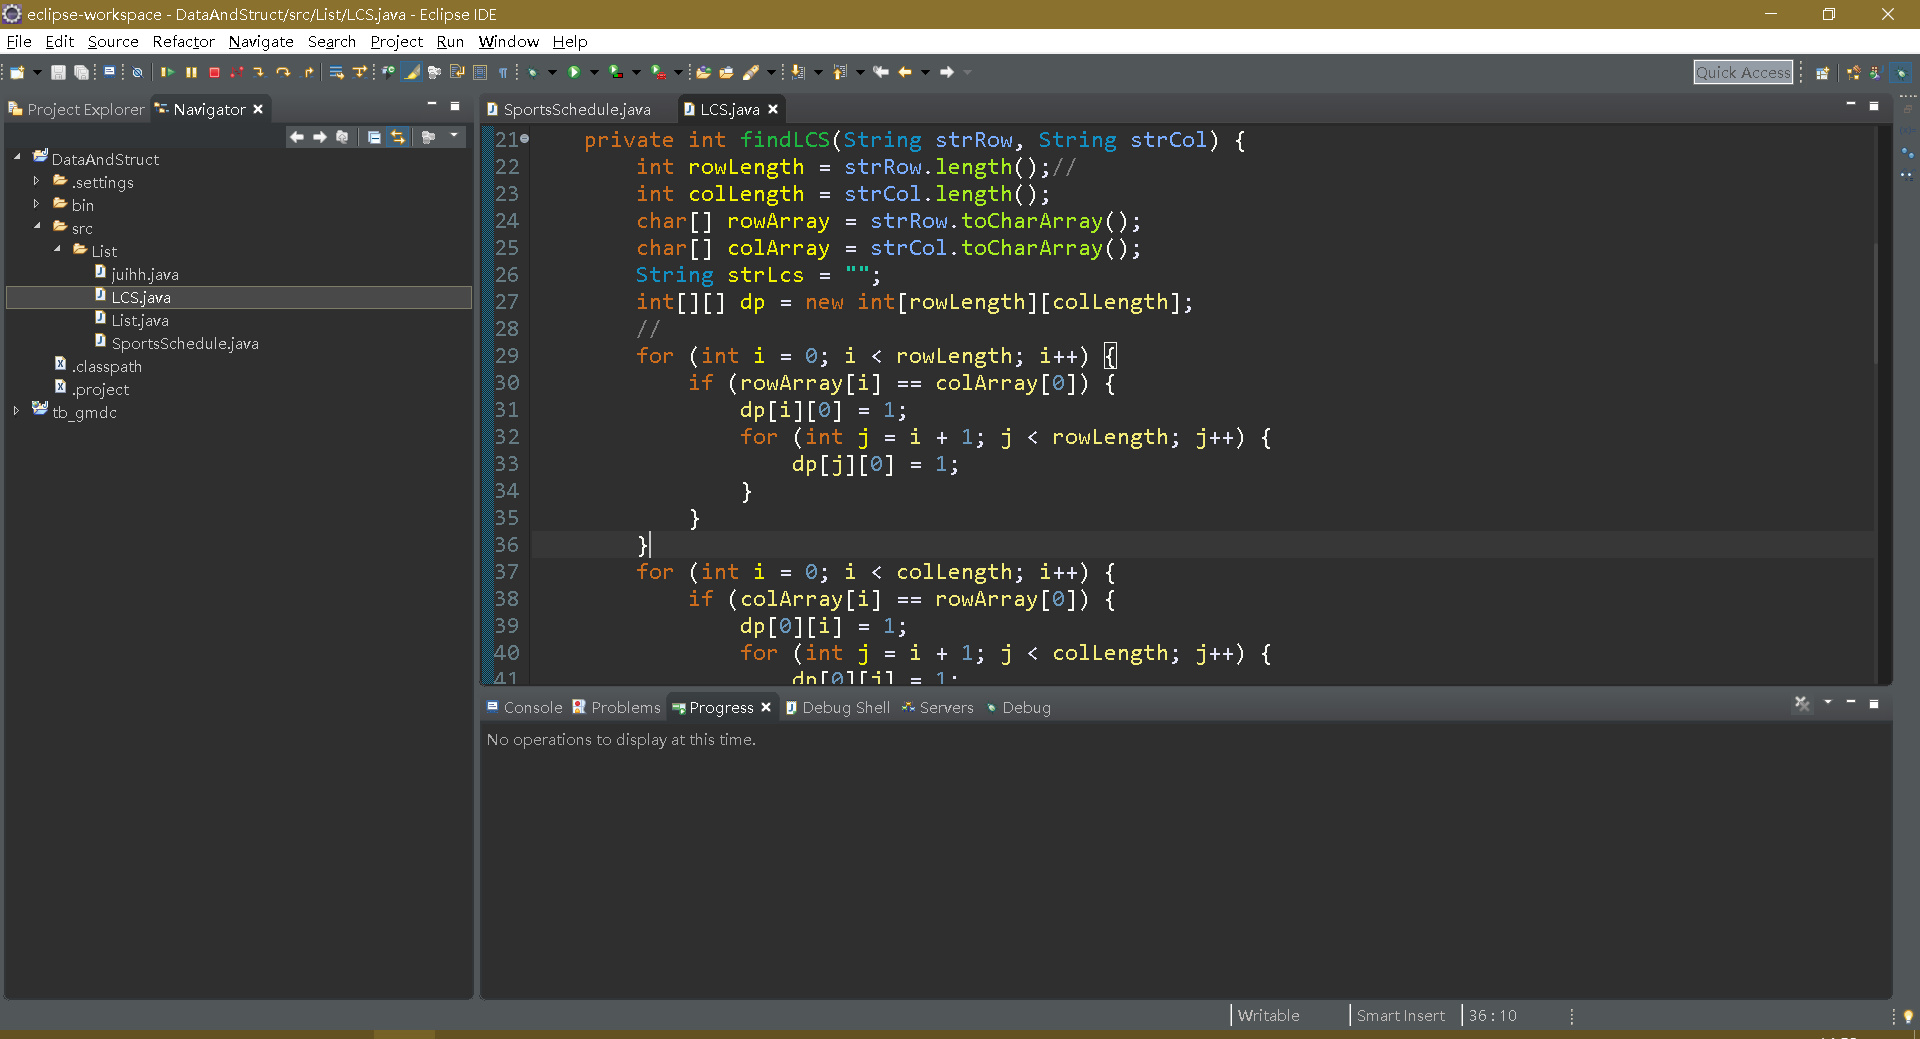Open the Window menu
Image resolution: width=1920 pixels, height=1039 pixels.
coord(508,41)
